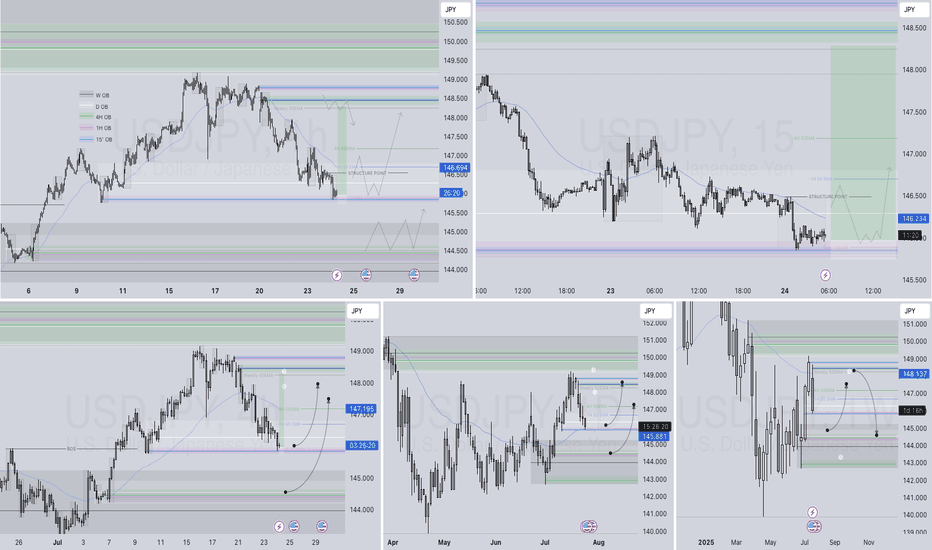
Task: Open JPY currency selector on 15-minute chart
Action: [x=914, y=10]
